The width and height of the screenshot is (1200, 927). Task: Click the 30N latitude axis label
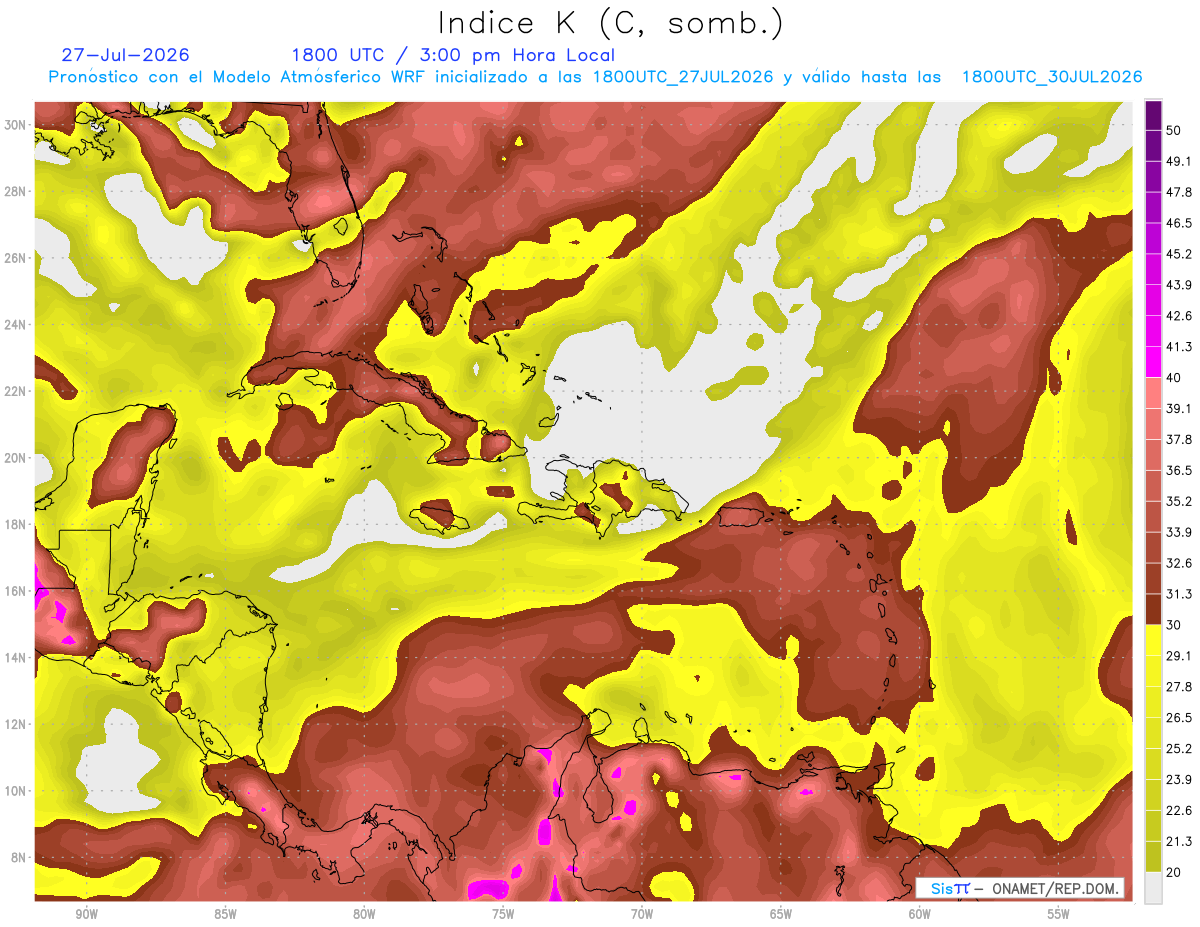(16, 125)
